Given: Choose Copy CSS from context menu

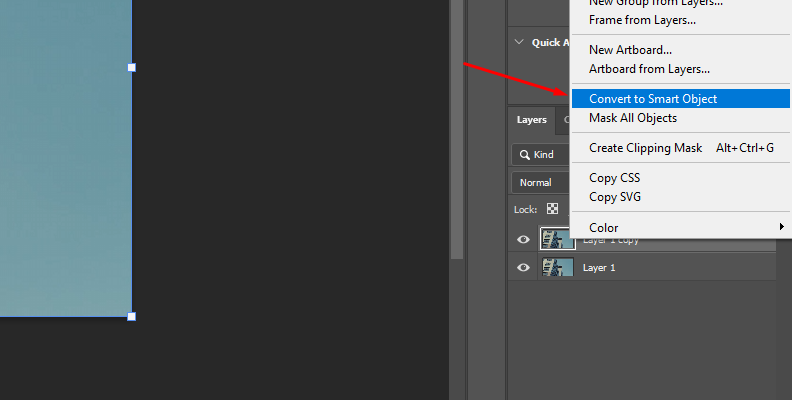Looking at the screenshot, I should coord(614,178).
